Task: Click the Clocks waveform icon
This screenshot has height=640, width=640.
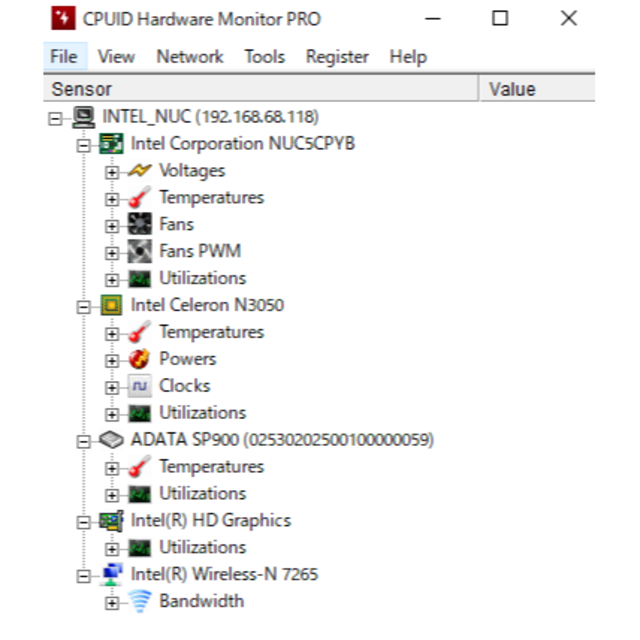Action: point(140,386)
